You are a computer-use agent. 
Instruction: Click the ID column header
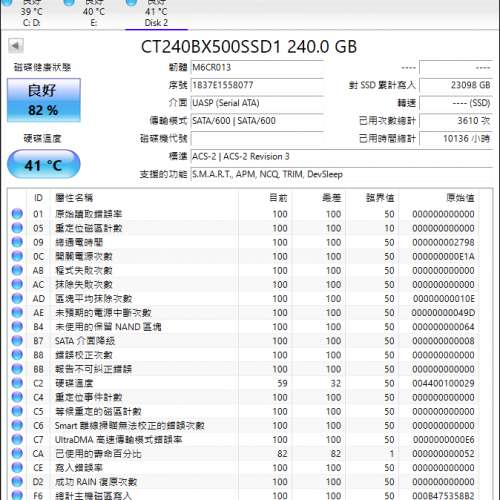click(x=38, y=198)
